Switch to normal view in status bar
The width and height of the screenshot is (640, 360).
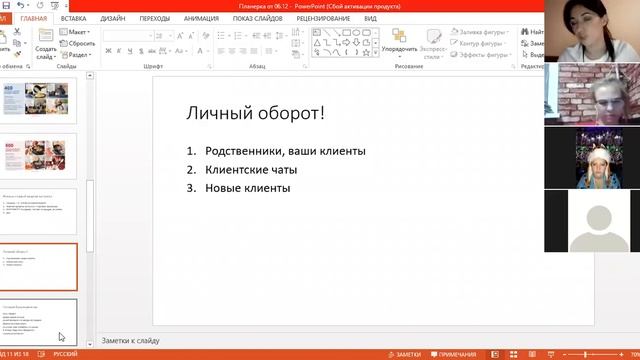pyautogui.click(x=495, y=354)
